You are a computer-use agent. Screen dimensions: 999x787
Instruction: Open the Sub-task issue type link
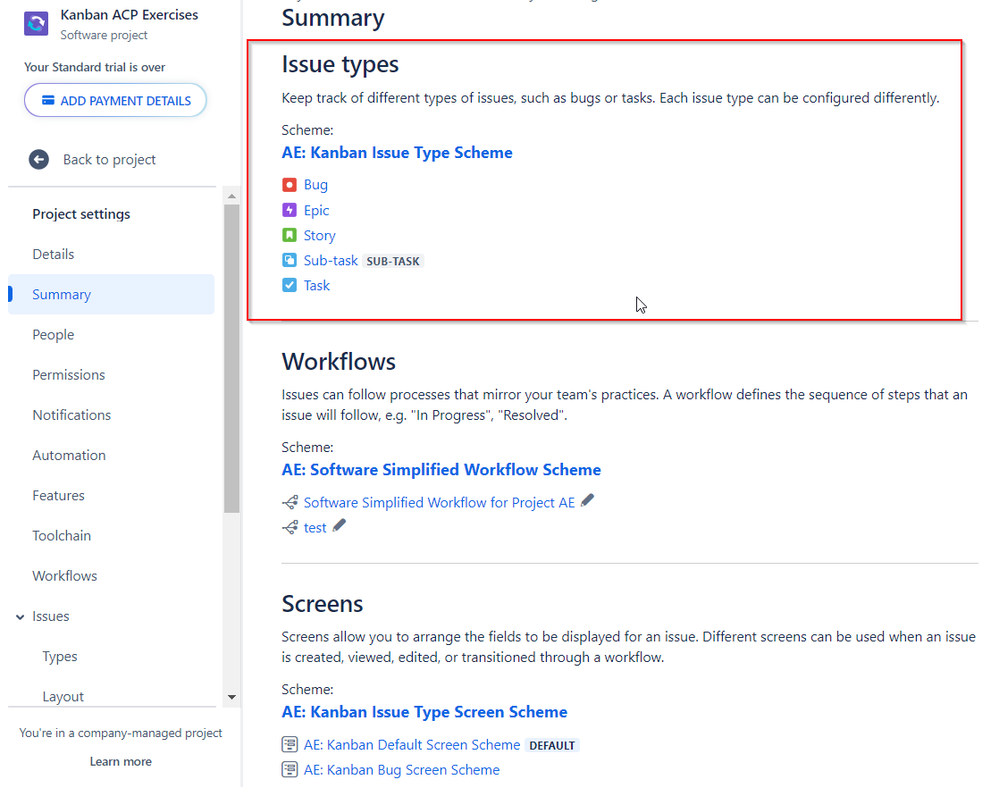(x=331, y=260)
